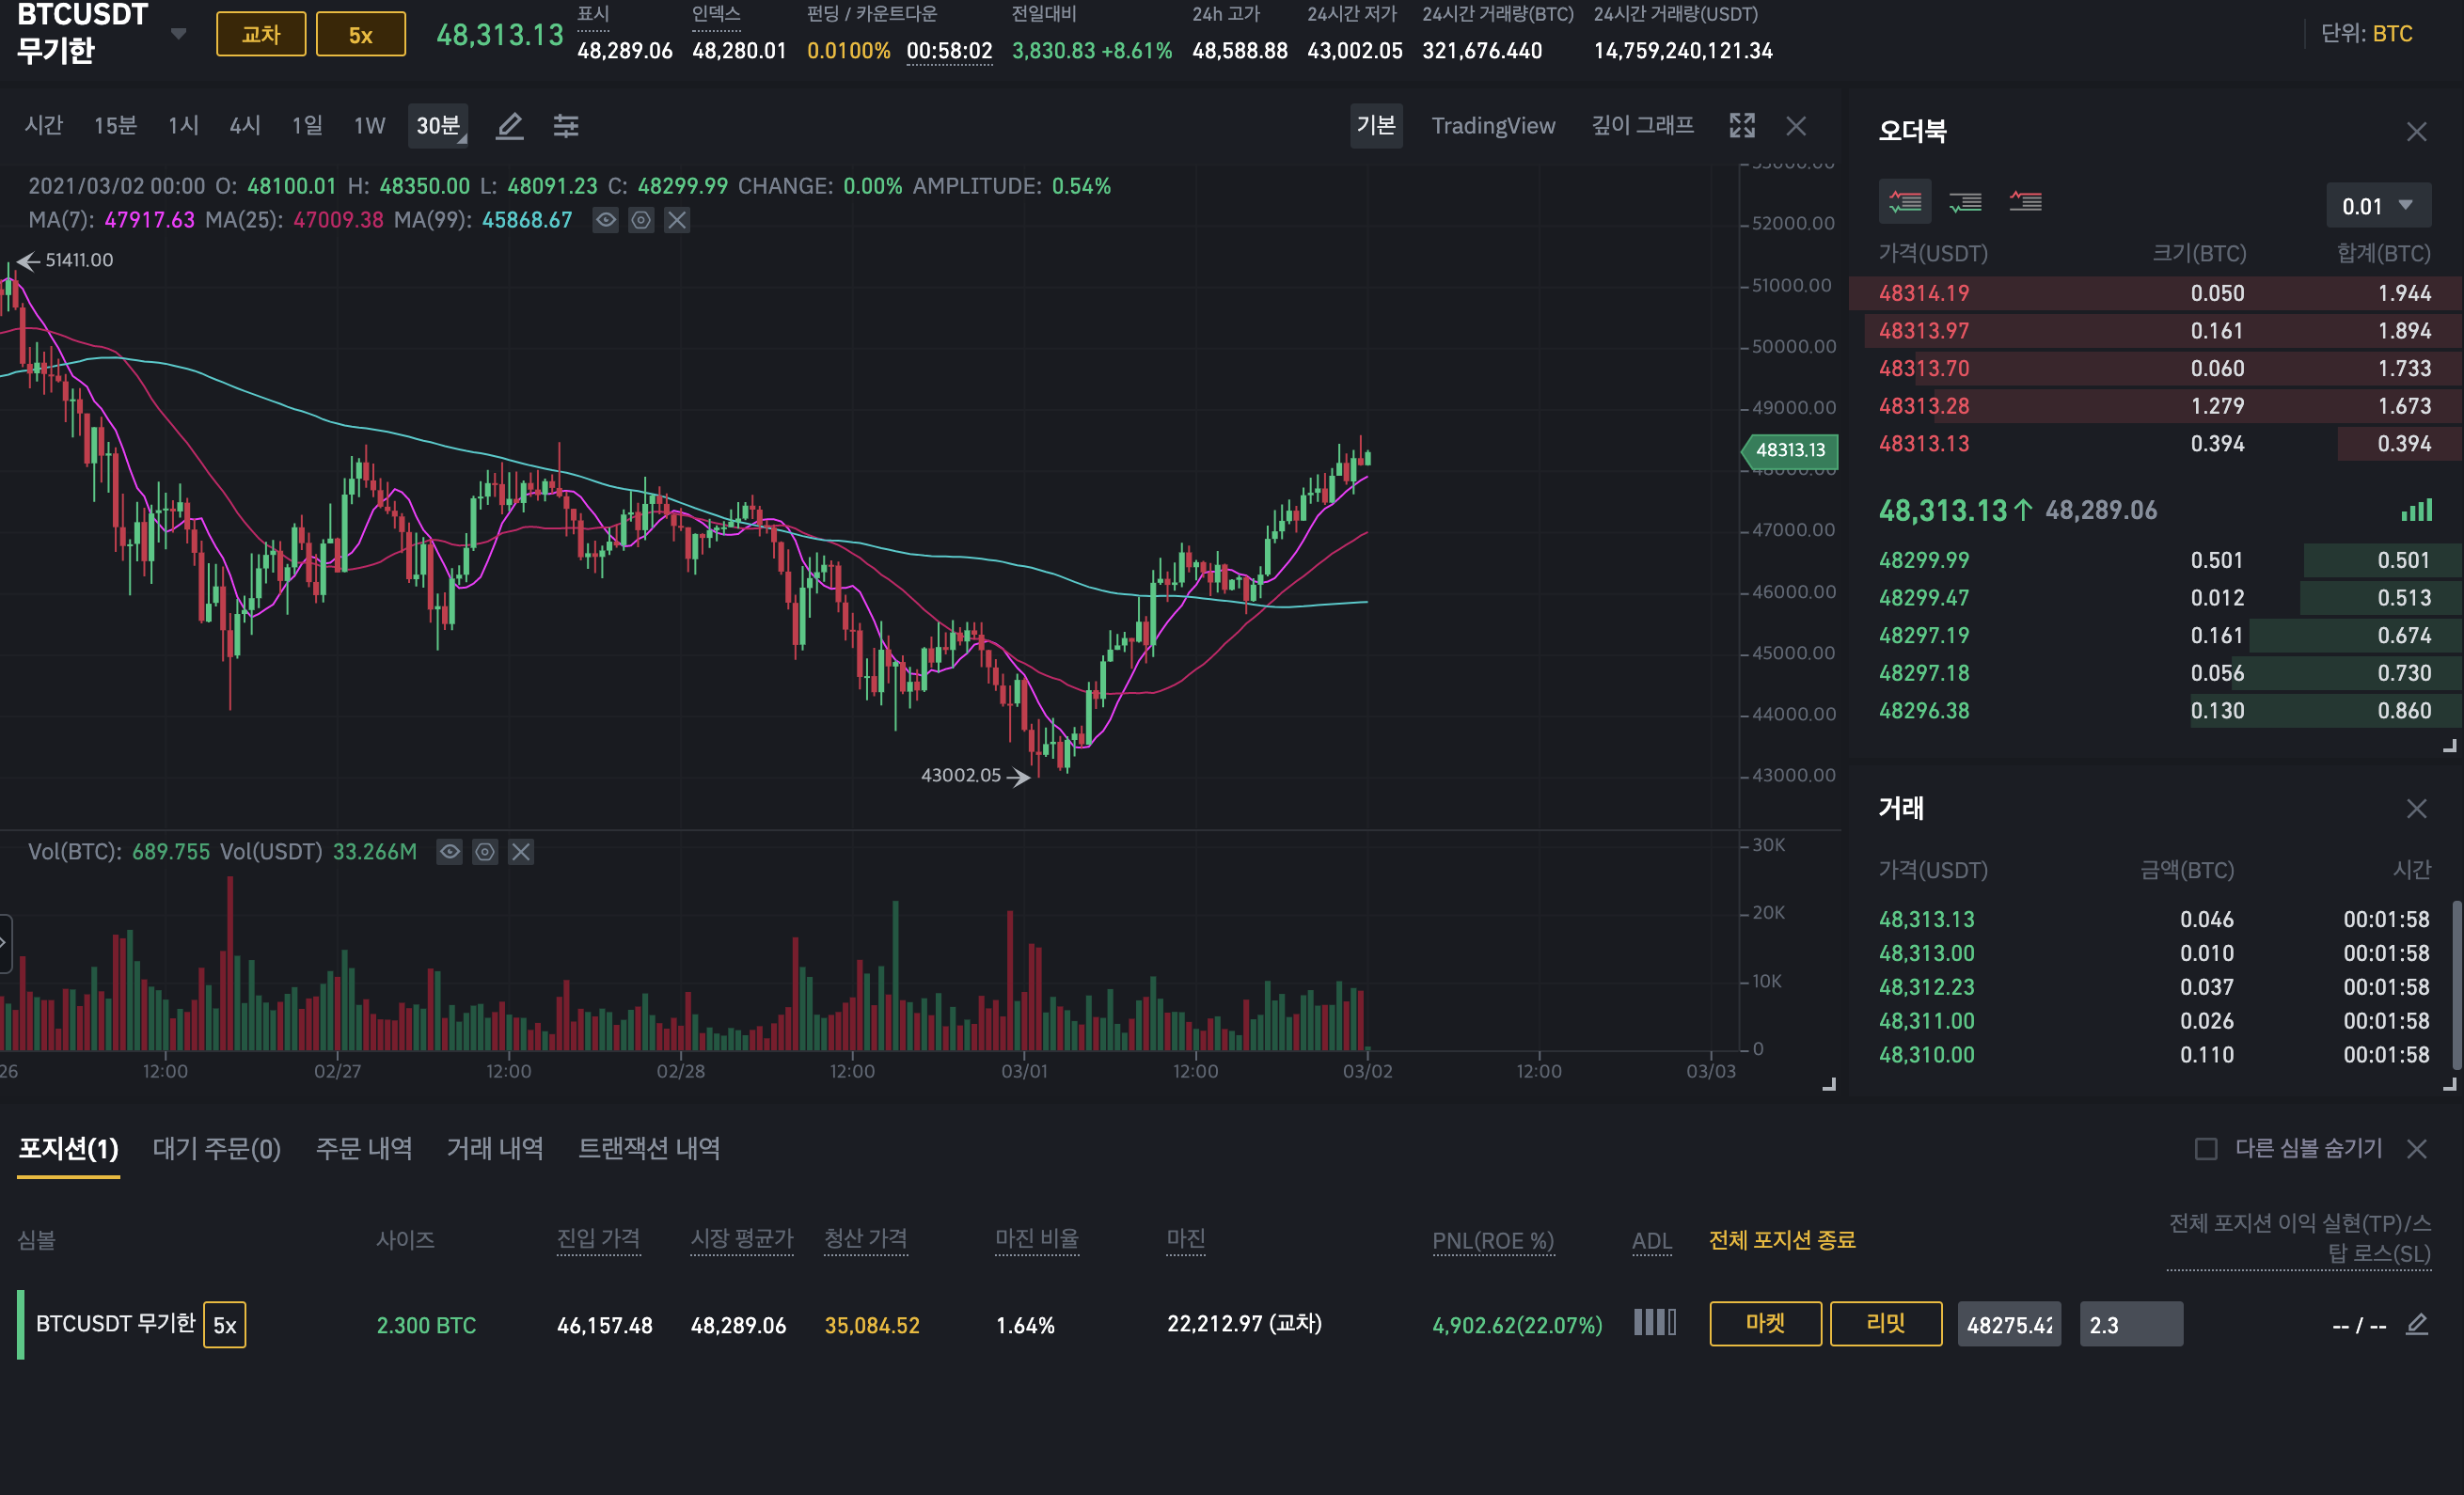Show the bids-only orderbook view icon
This screenshot has height=1495, width=2464.
1965,202
